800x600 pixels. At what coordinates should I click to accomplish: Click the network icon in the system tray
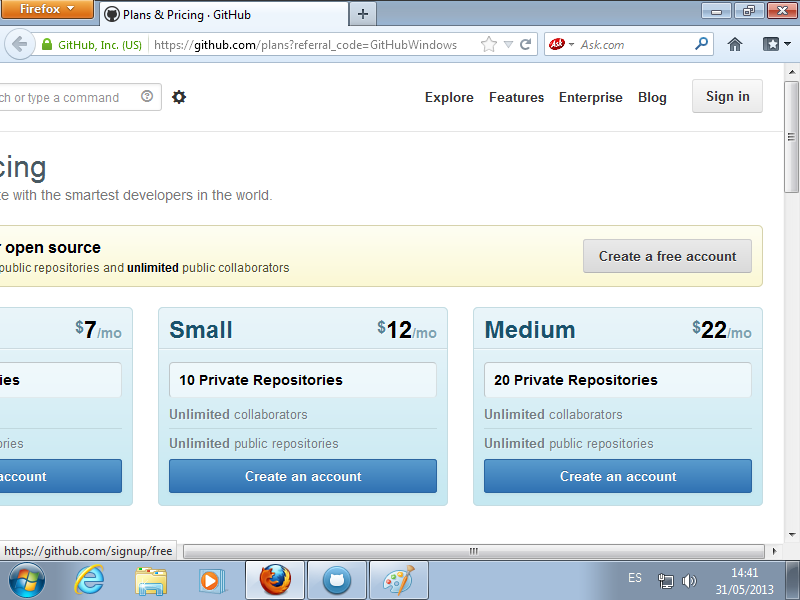point(665,581)
